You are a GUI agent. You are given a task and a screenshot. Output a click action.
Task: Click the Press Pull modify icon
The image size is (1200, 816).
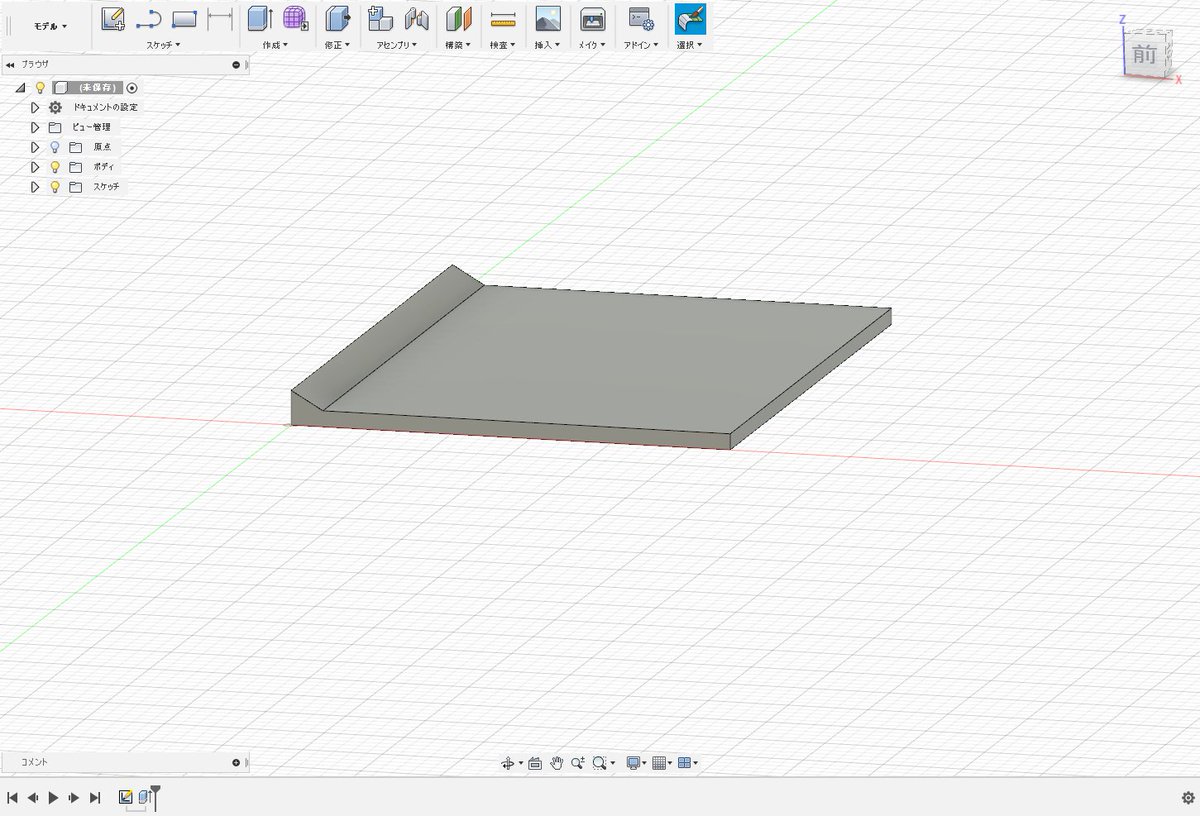[338, 18]
